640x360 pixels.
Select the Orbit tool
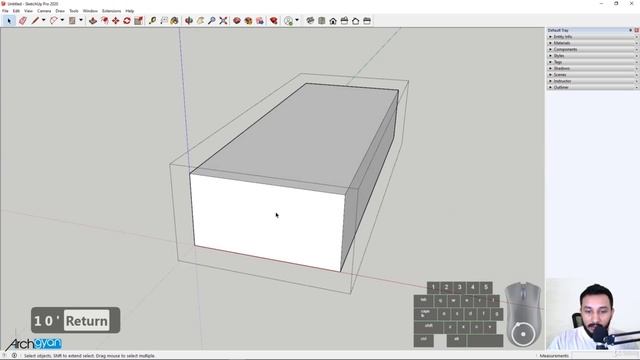click(x=189, y=20)
